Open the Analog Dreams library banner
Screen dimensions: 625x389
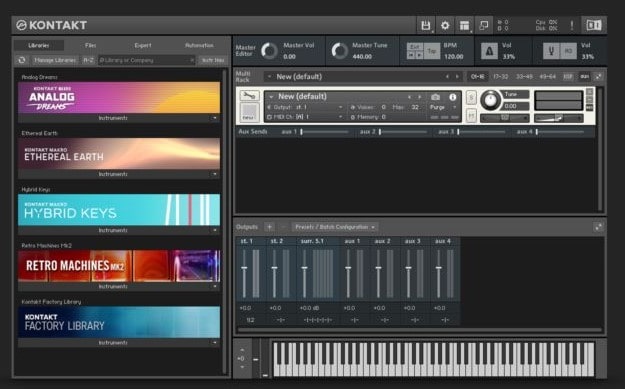click(119, 98)
